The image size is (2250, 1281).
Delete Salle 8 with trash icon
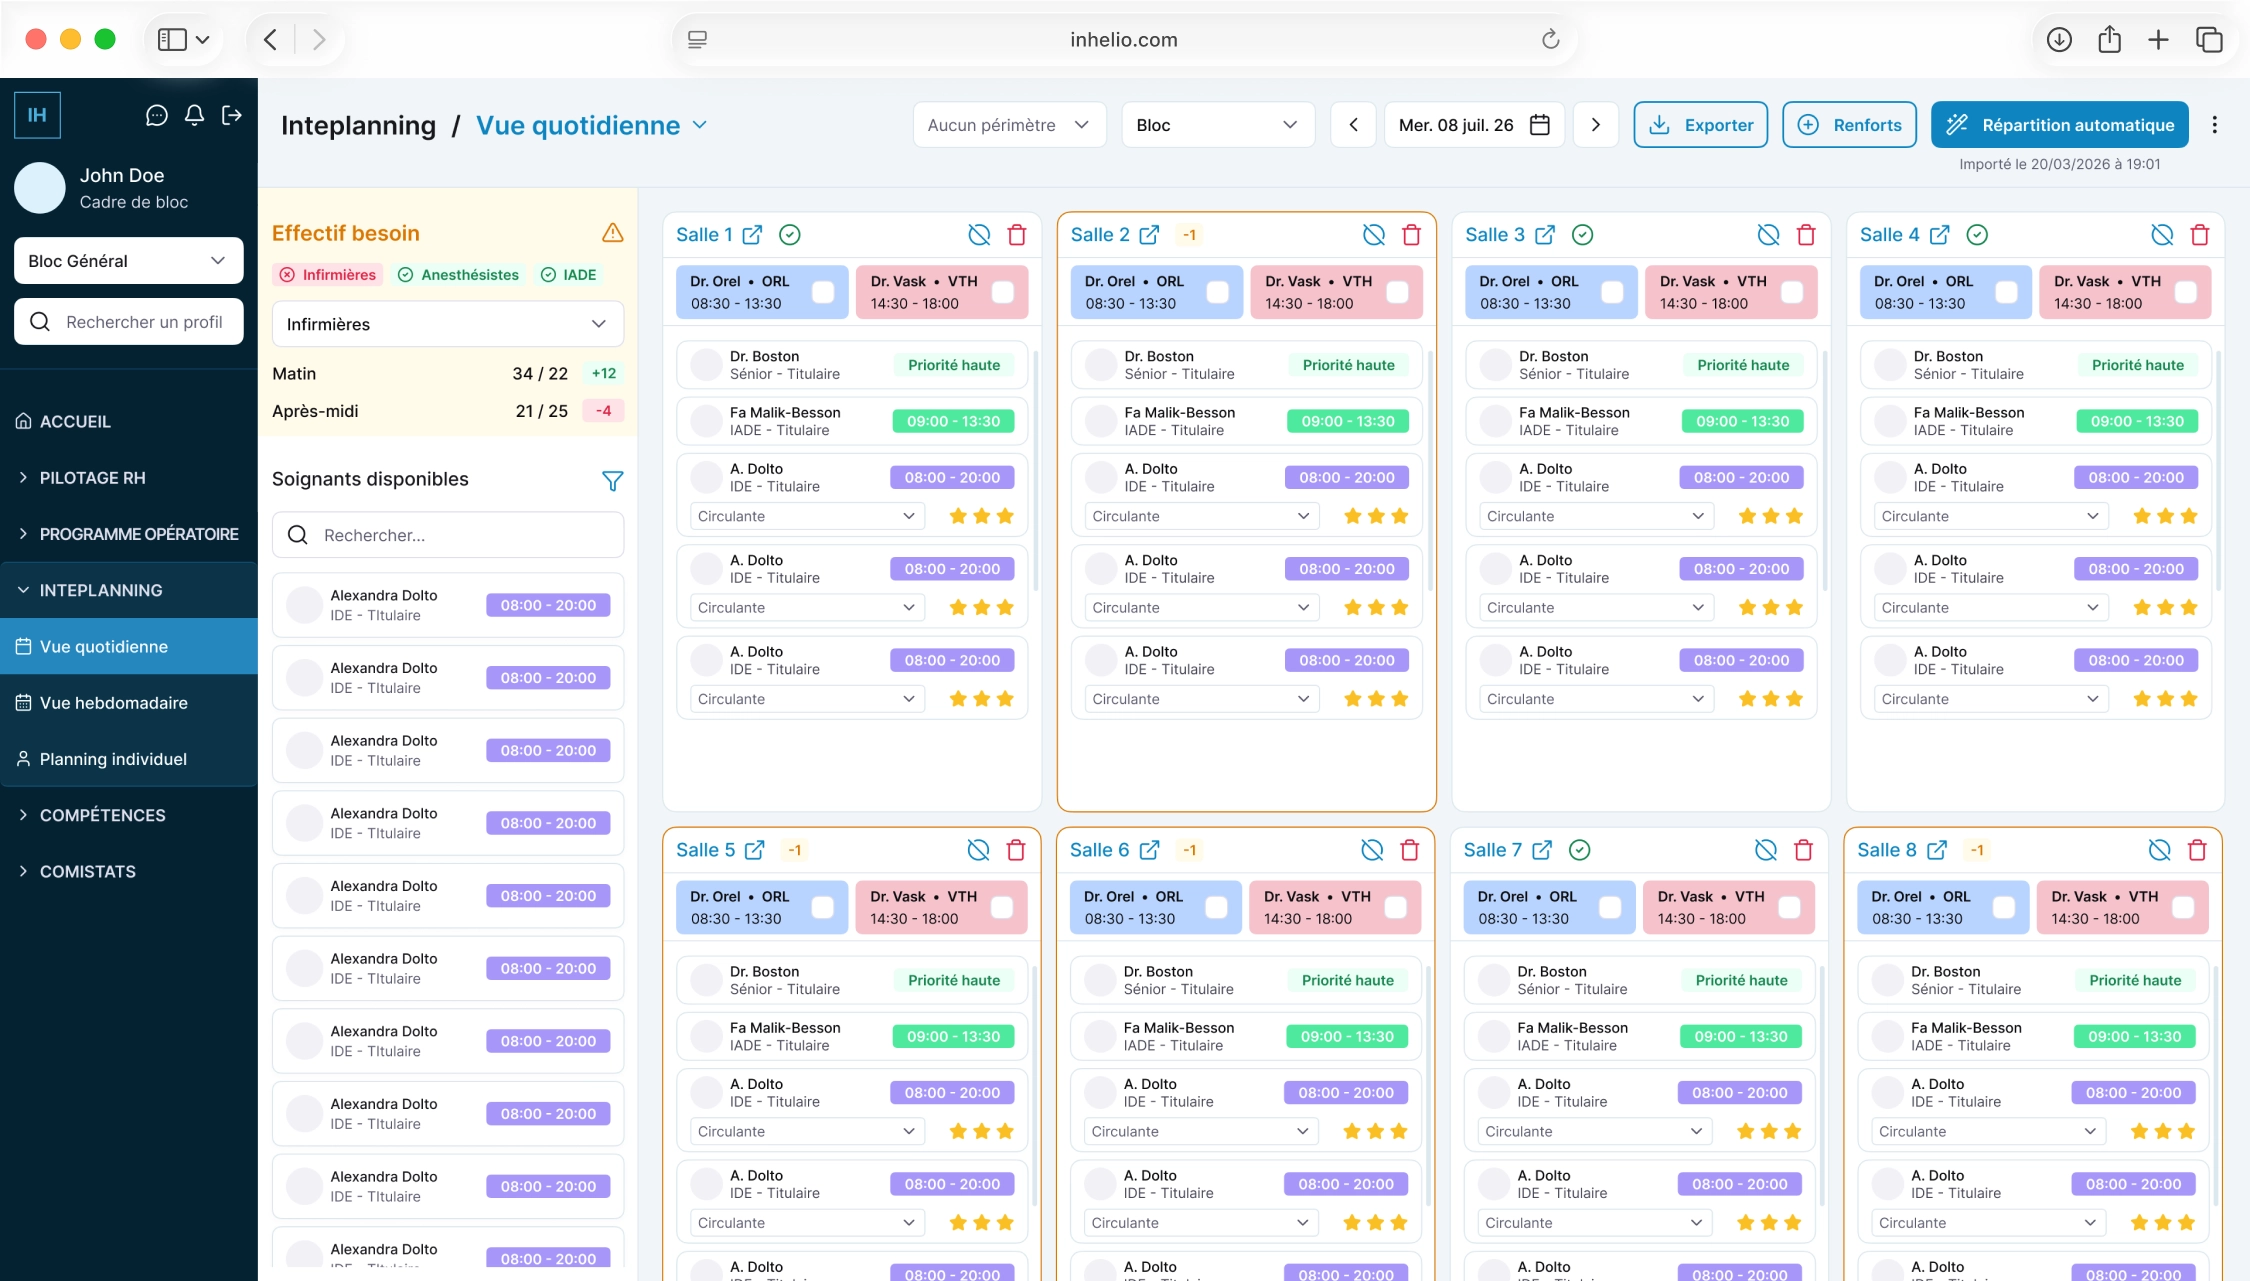click(2197, 850)
